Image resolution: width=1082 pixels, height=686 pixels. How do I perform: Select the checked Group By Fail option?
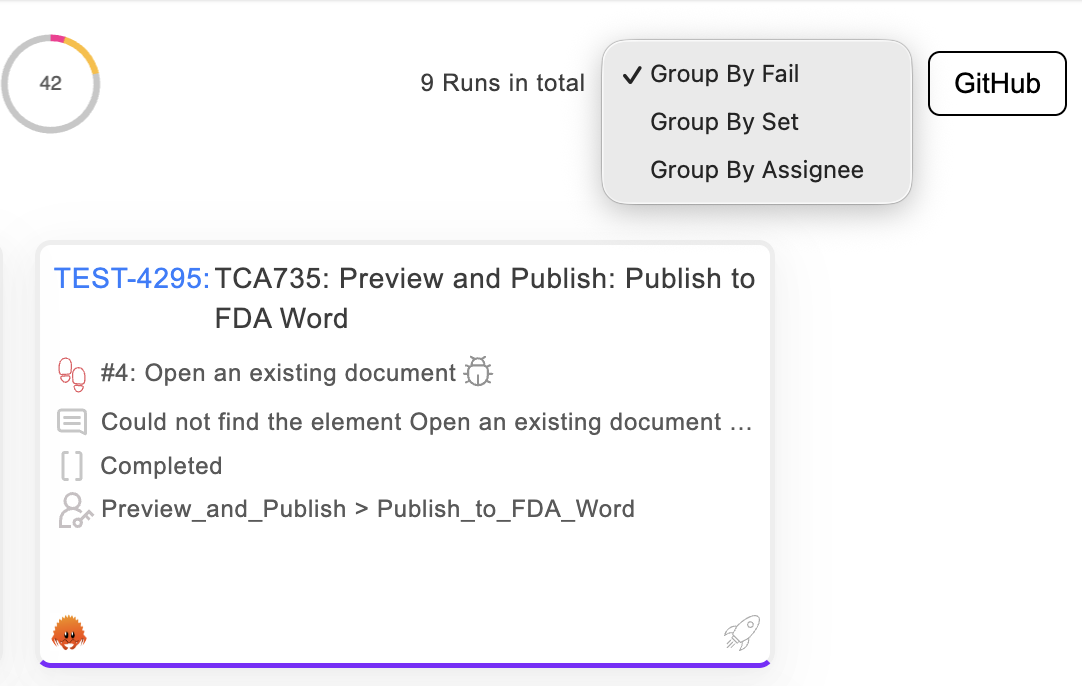tap(724, 74)
